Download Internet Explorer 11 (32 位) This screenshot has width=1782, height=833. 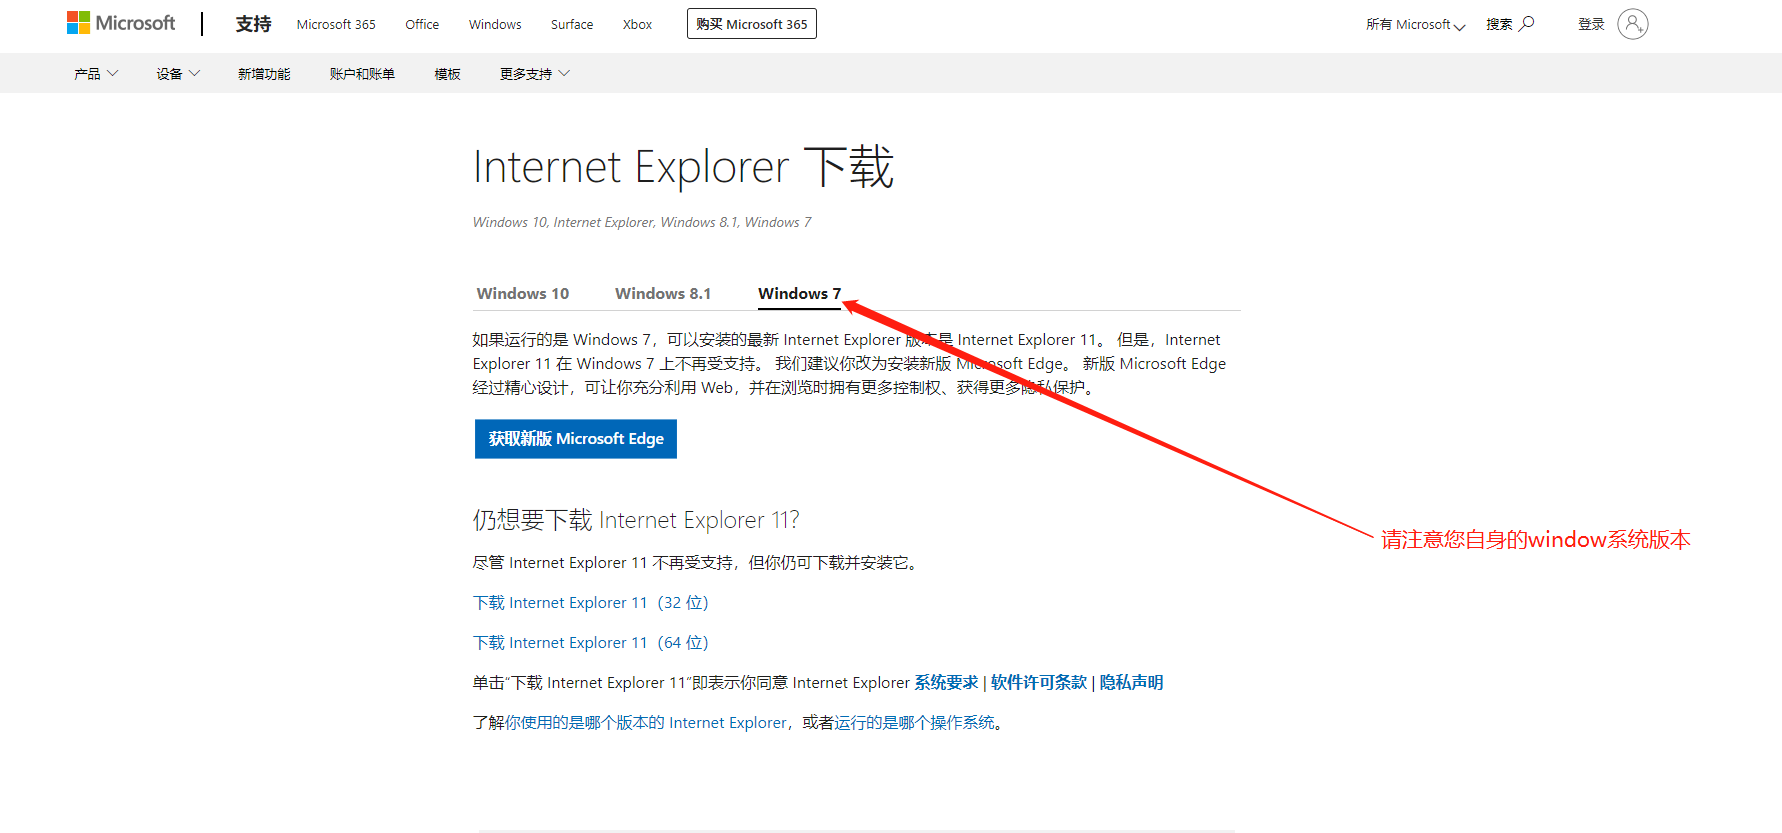point(590,602)
